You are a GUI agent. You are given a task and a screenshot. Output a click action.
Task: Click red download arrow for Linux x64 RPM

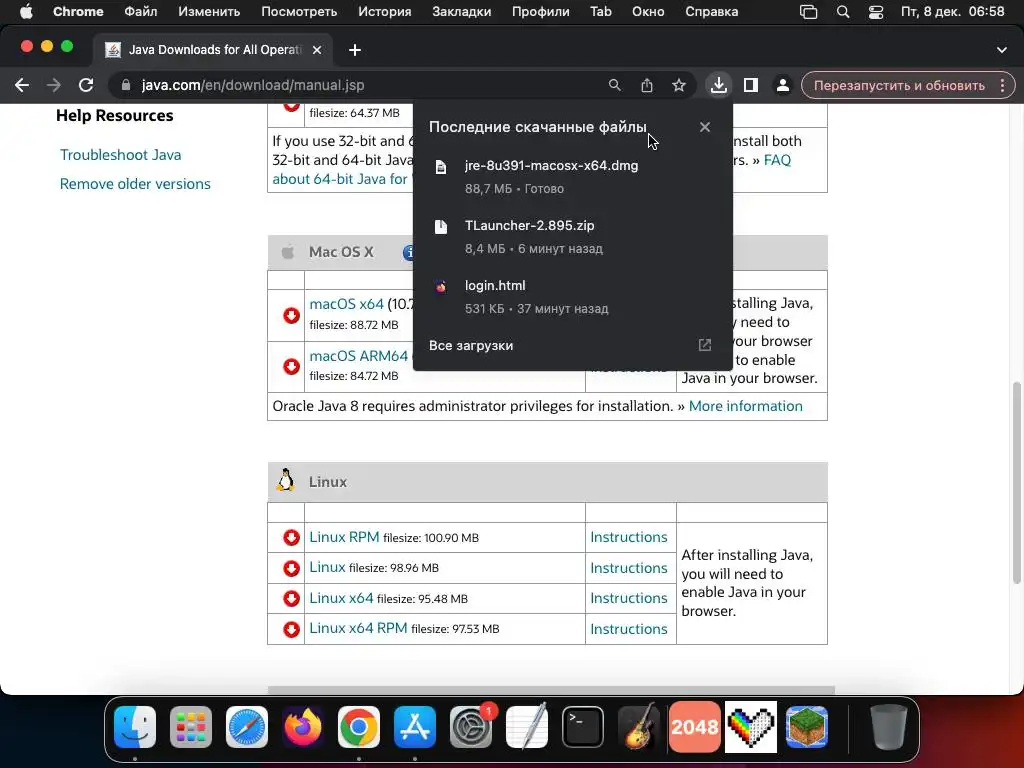coord(291,629)
